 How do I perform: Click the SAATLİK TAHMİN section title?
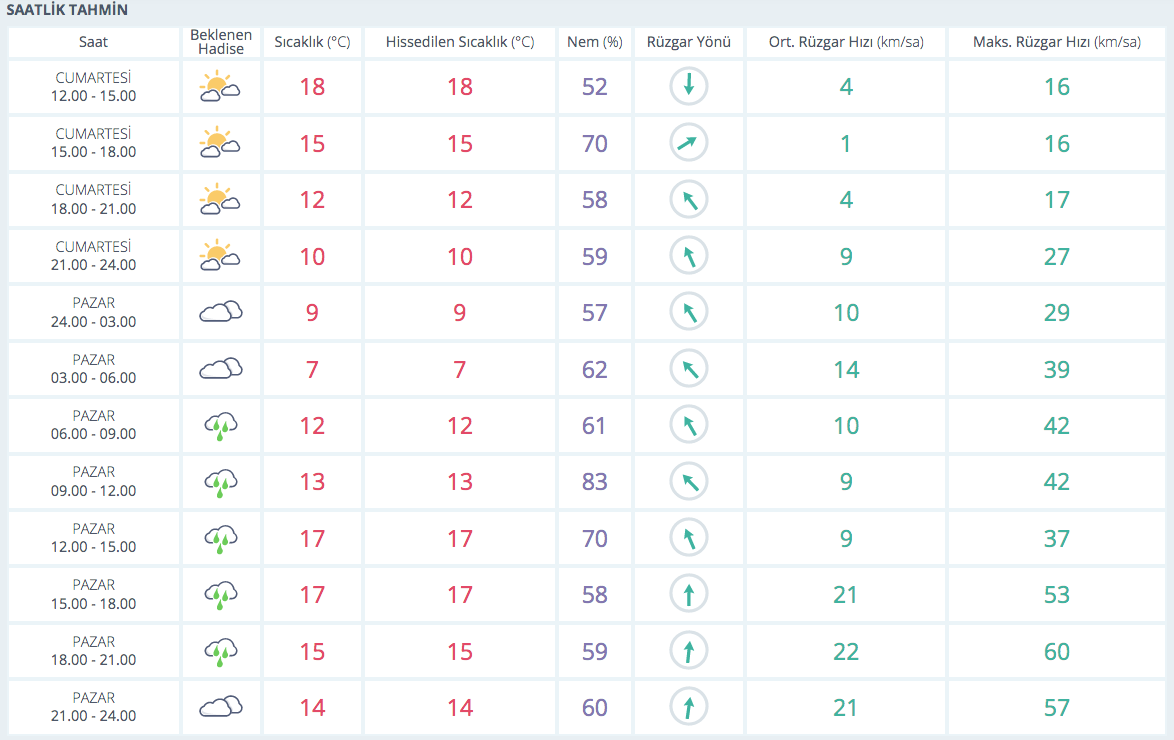(67, 10)
